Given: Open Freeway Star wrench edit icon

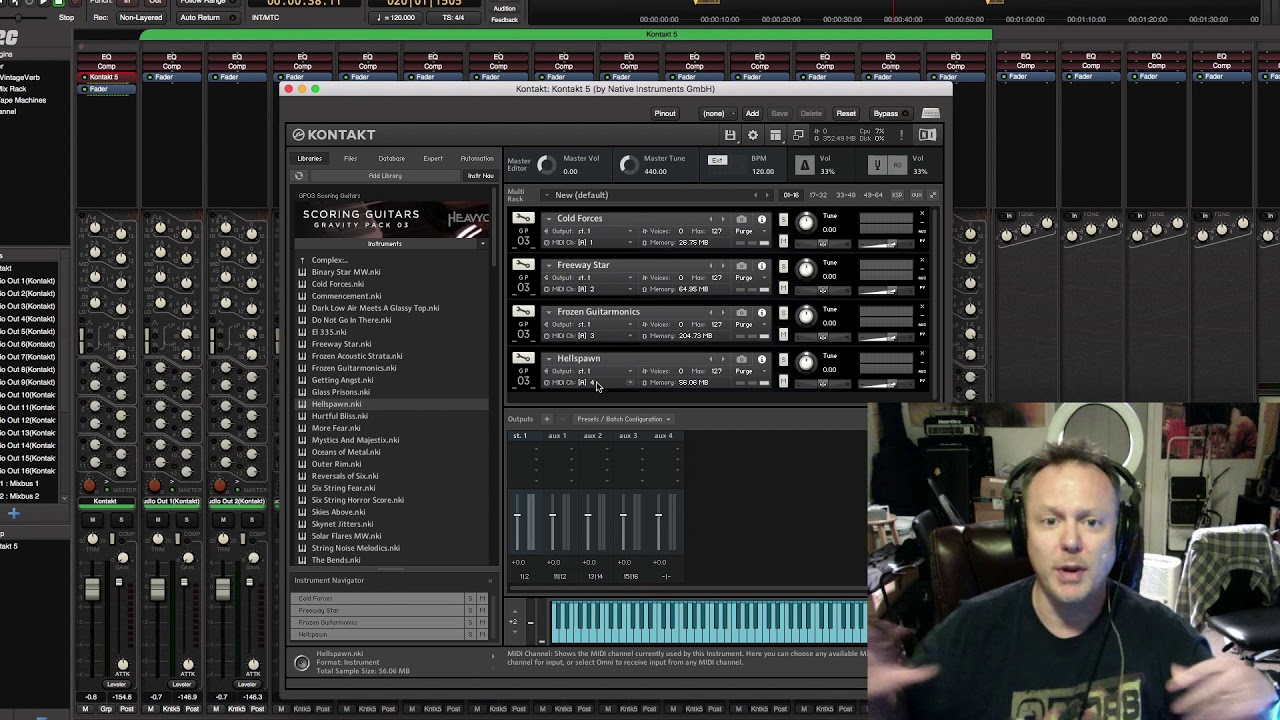Looking at the screenshot, I should pos(523,265).
